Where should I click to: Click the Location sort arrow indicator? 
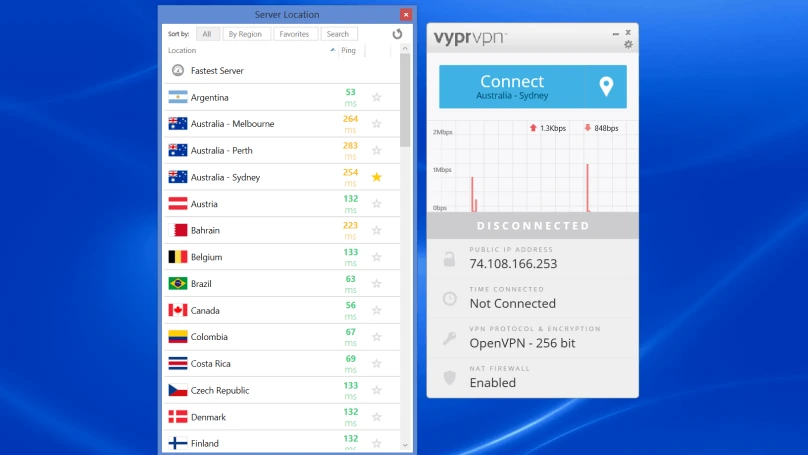333,50
